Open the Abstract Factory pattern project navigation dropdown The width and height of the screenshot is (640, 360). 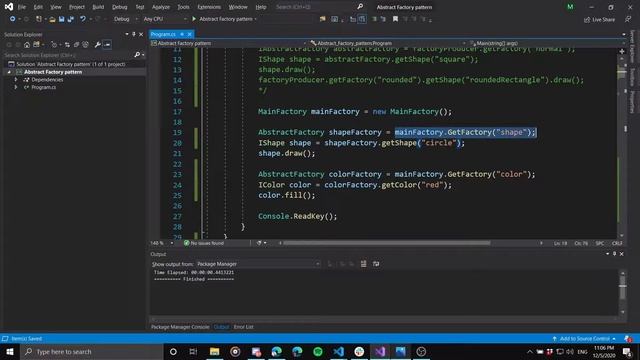pos(228,43)
